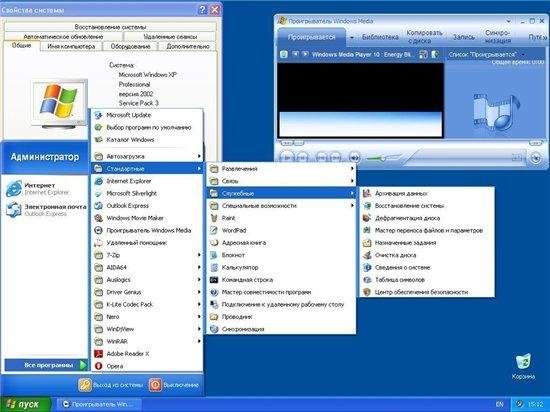
Task: Open the Дополнительно tab
Action: (188, 46)
